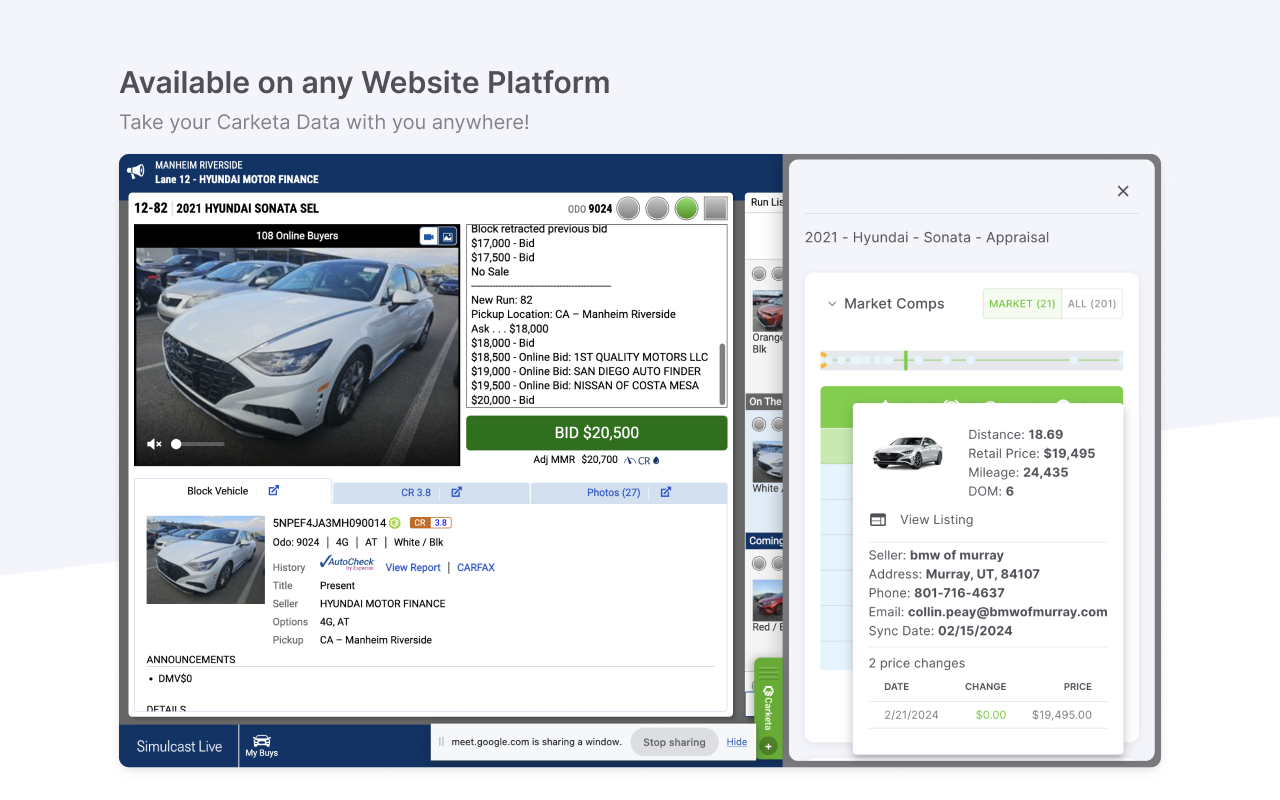Click Simulcast Live label

coord(180,746)
